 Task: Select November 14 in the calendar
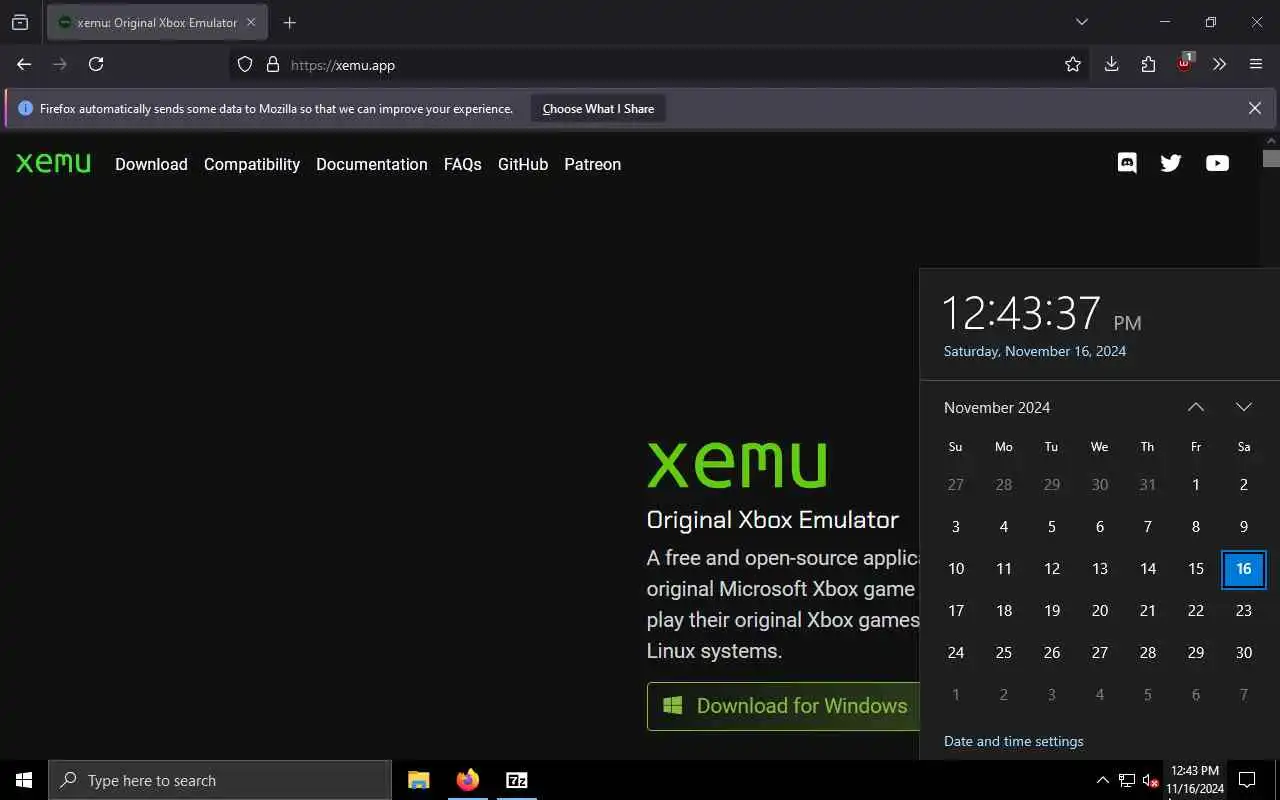[1148, 569]
